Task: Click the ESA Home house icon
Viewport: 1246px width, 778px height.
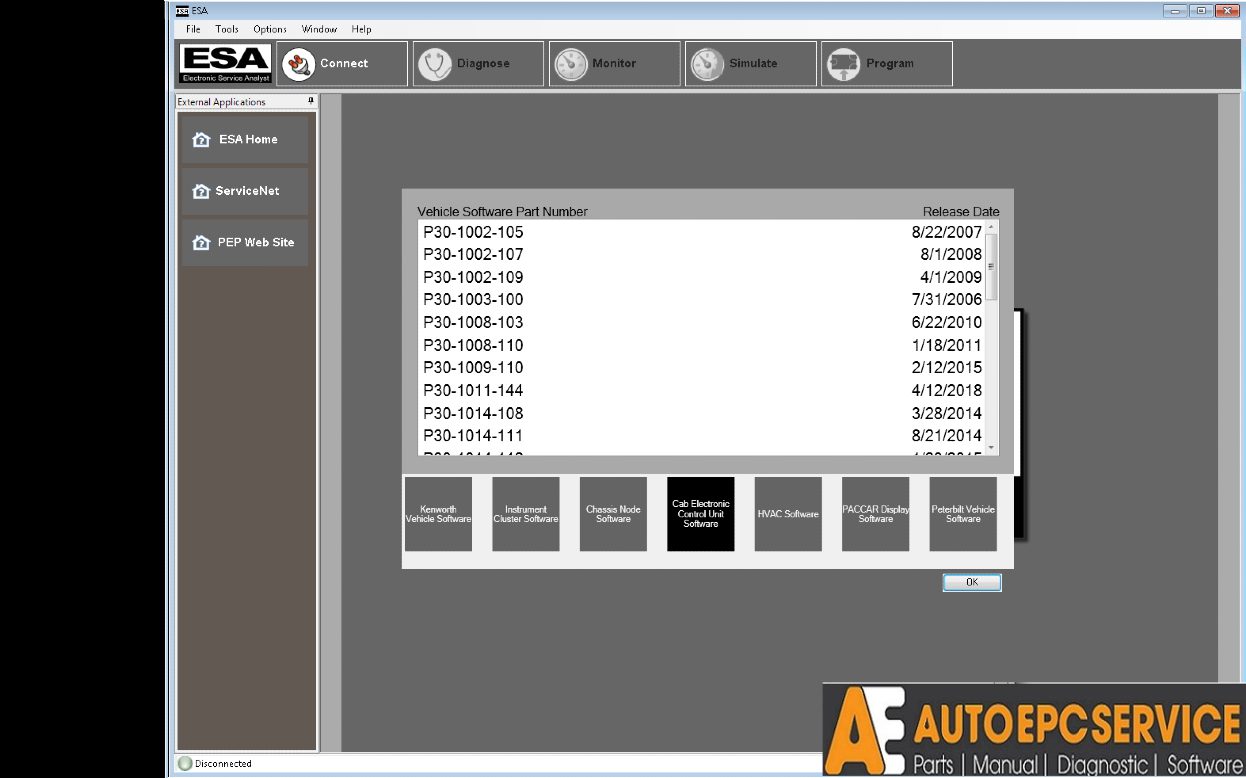Action: (x=201, y=140)
